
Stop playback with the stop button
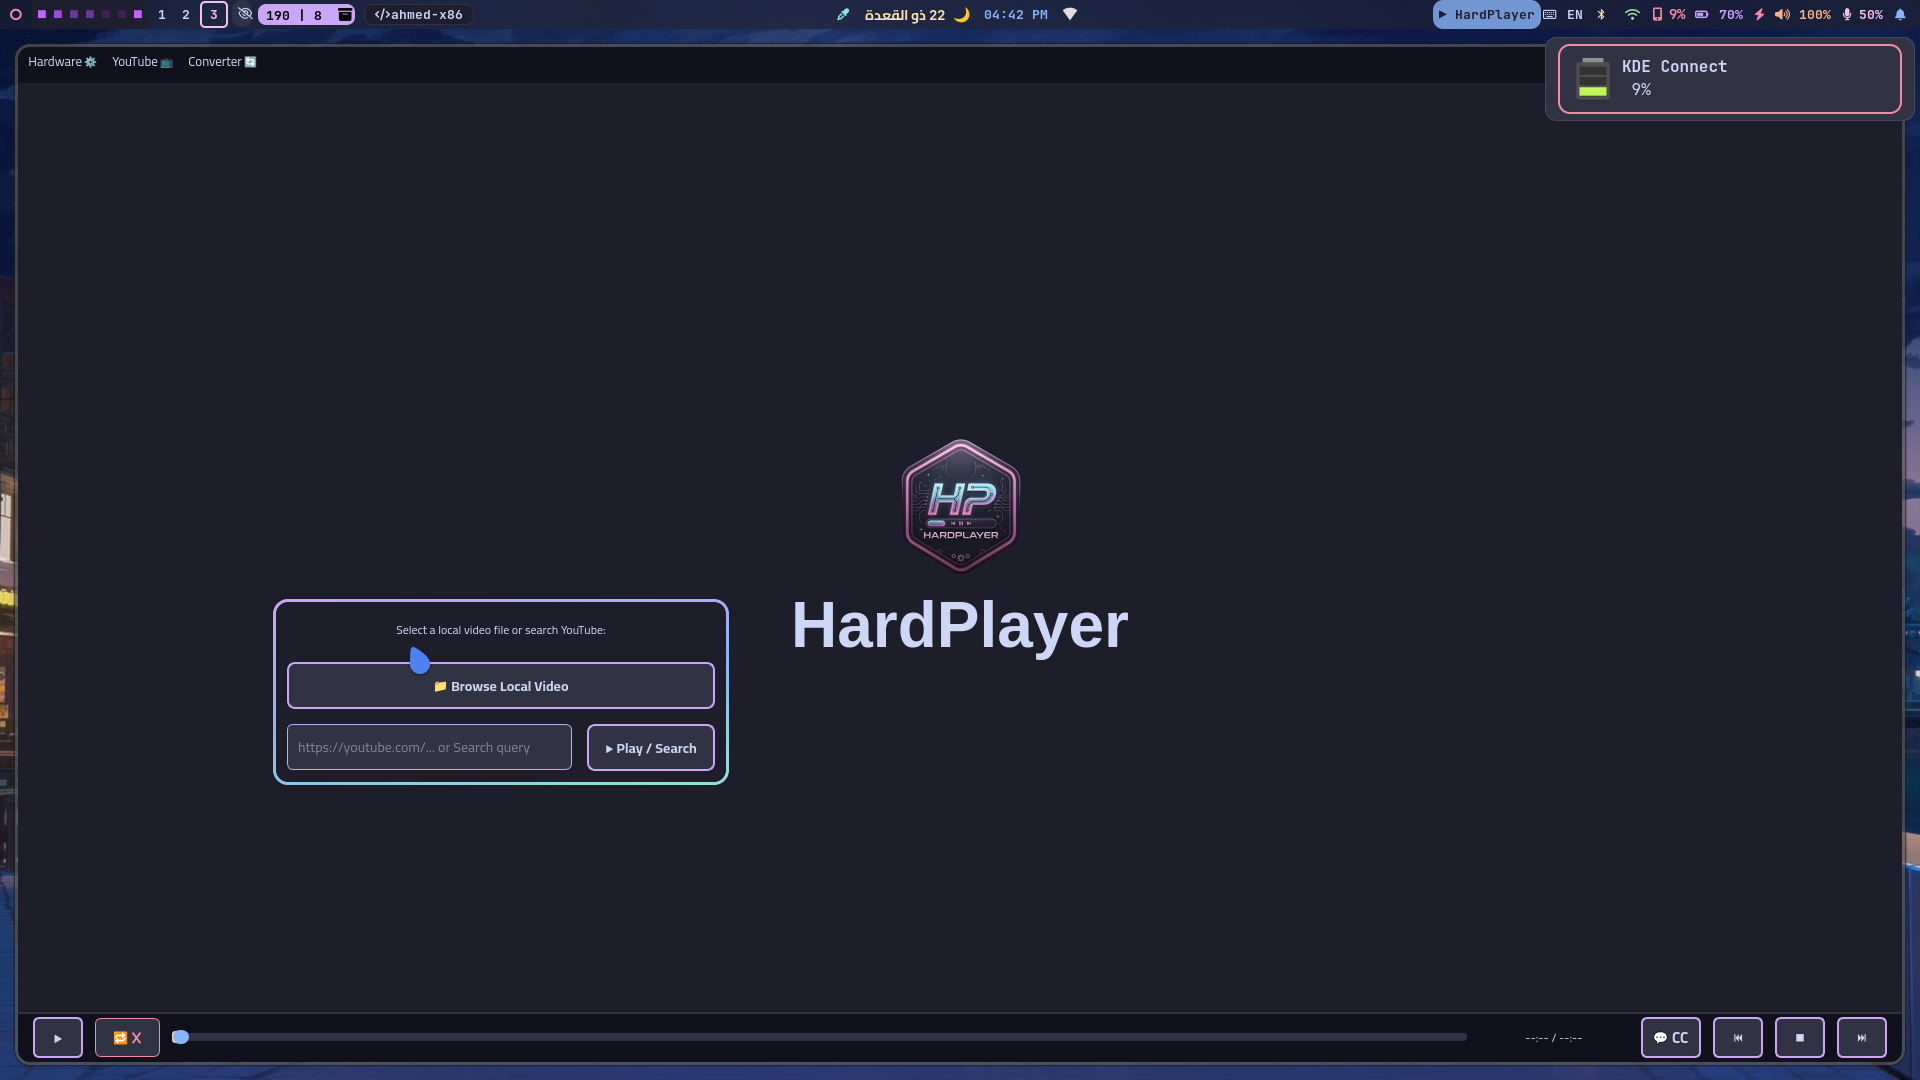[1800, 1038]
